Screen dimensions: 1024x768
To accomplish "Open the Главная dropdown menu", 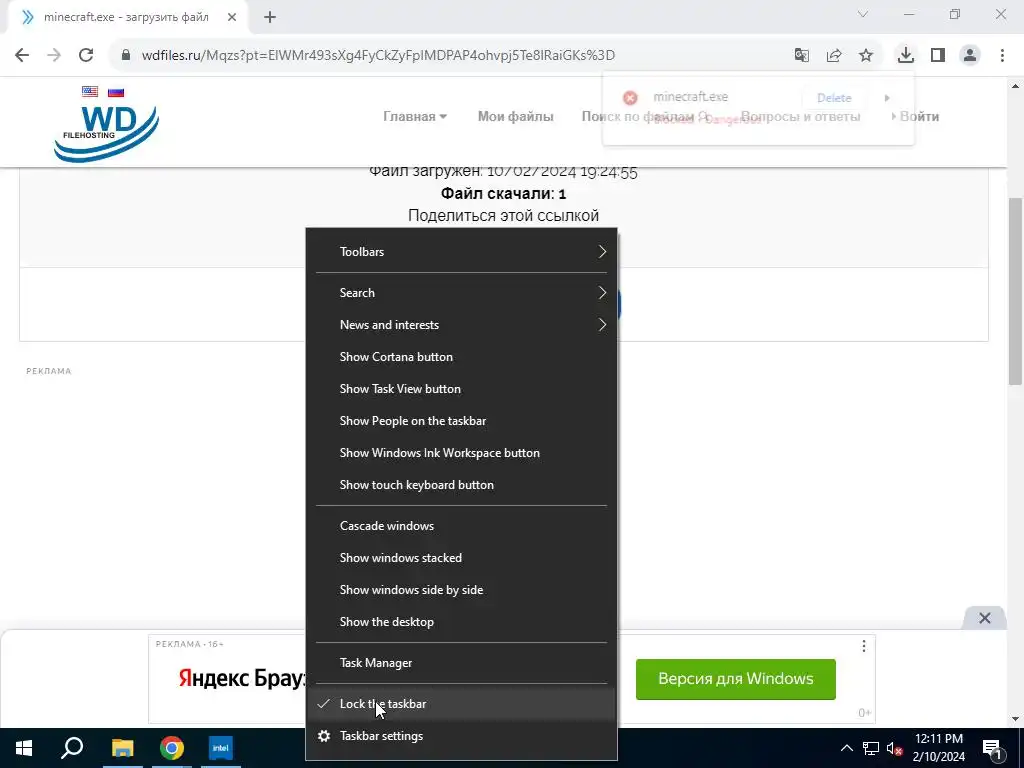I will tap(415, 117).
